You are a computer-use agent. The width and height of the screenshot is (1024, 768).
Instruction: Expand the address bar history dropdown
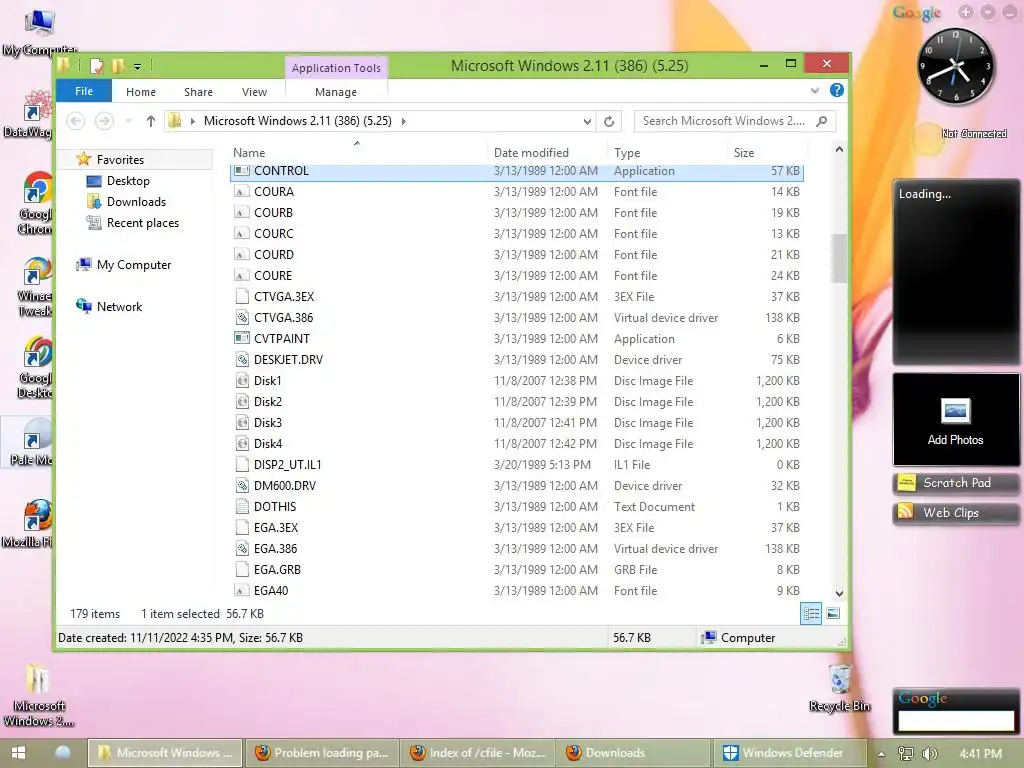pos(587,121)
